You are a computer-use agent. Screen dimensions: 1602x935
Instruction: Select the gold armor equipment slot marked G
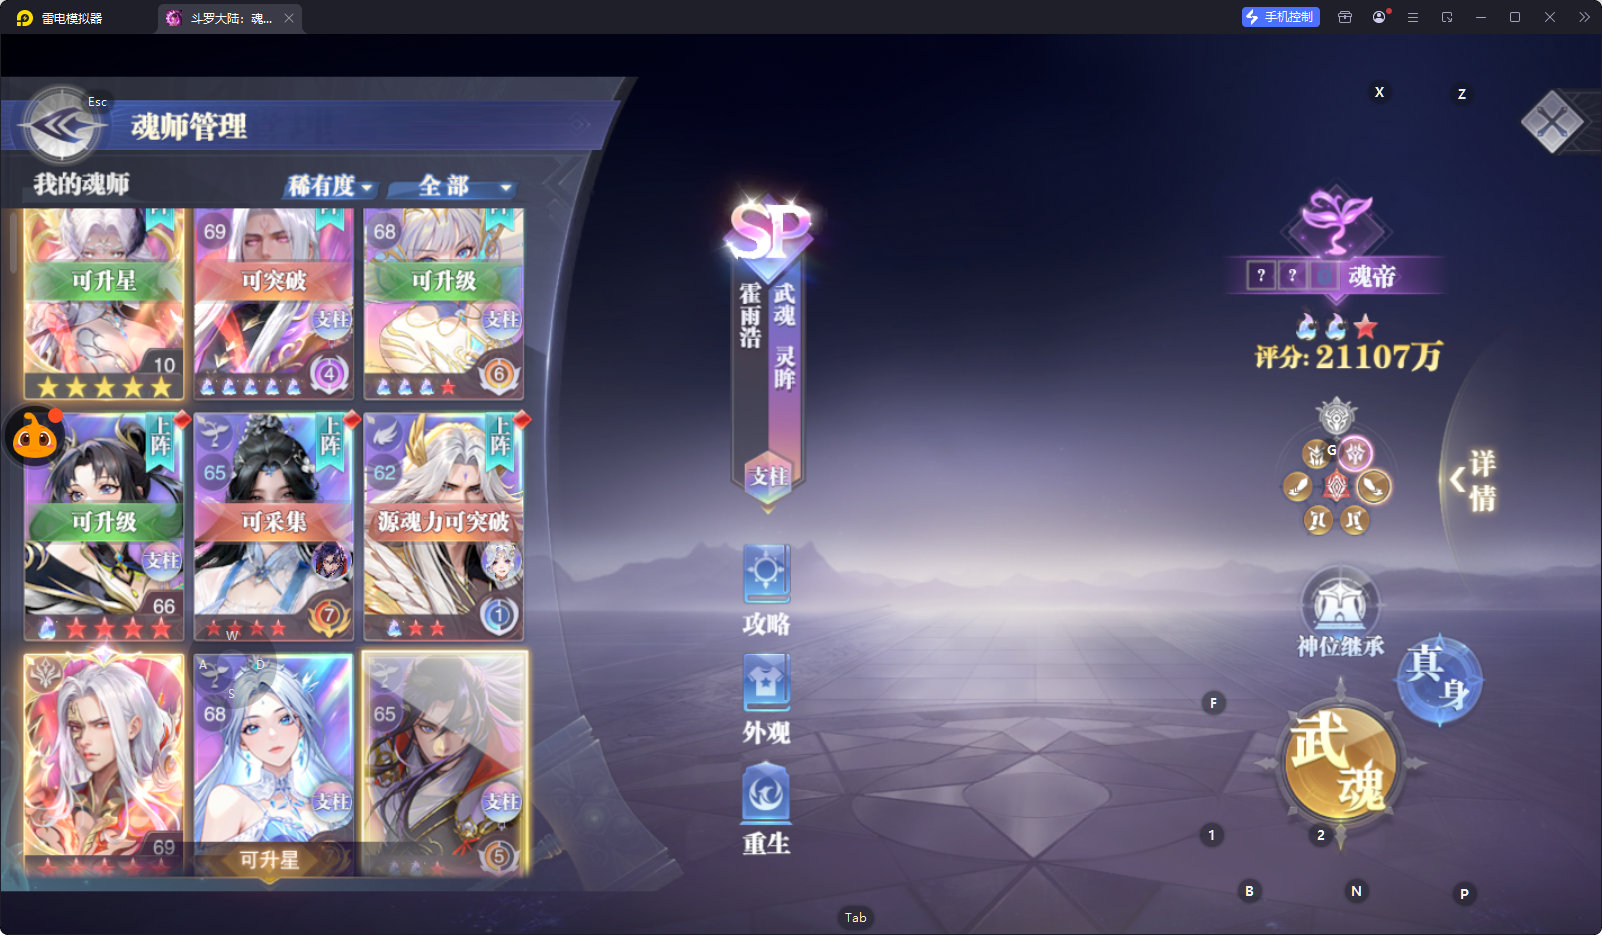pyautogui.click(x=1317, y=455)
